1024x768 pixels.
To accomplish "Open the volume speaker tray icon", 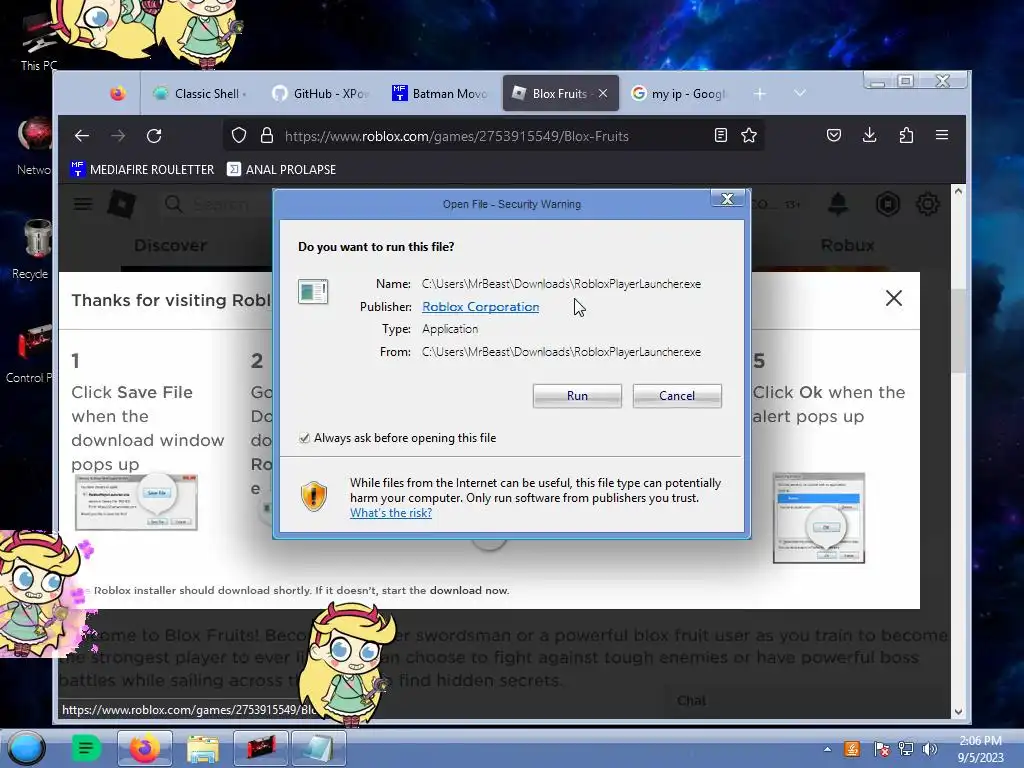I will (x=929, y=749).
